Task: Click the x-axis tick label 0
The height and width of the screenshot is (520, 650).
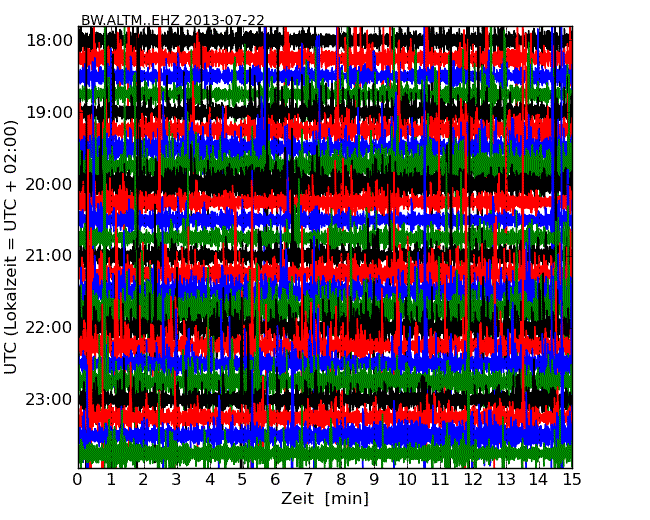Action: pyautogui.click(x=78, y=480)
